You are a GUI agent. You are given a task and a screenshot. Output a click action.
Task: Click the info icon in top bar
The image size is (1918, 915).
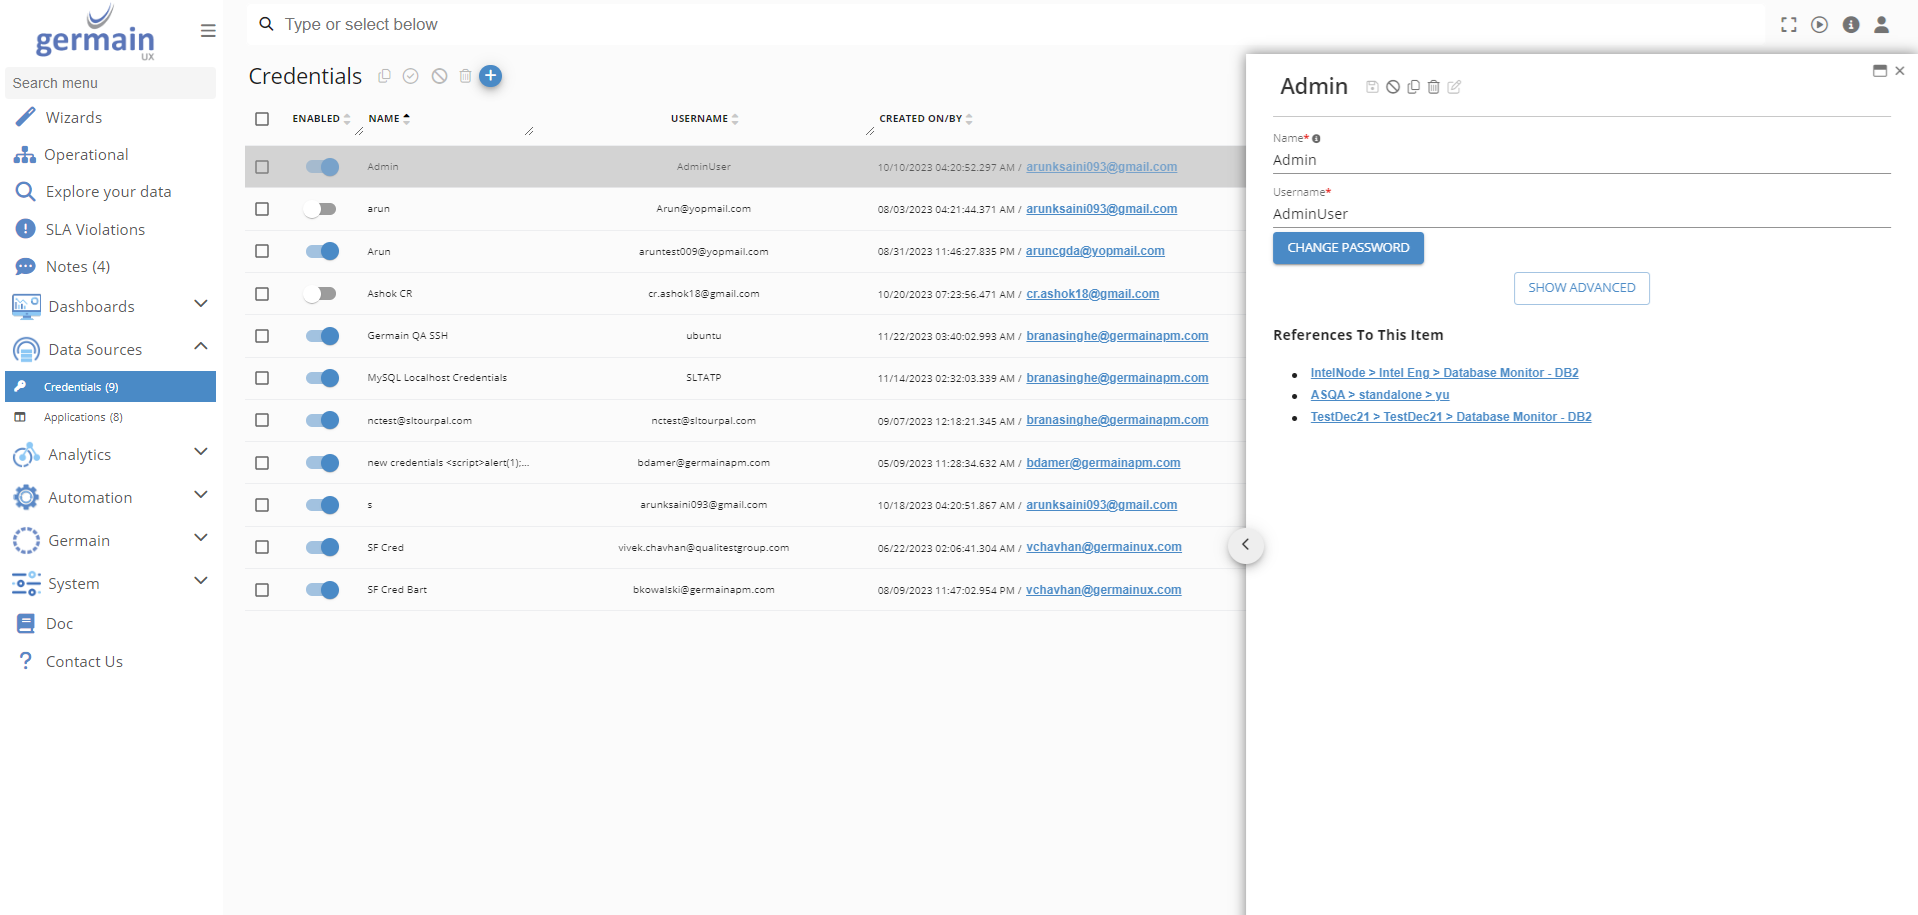click(x=1851, y=25)
